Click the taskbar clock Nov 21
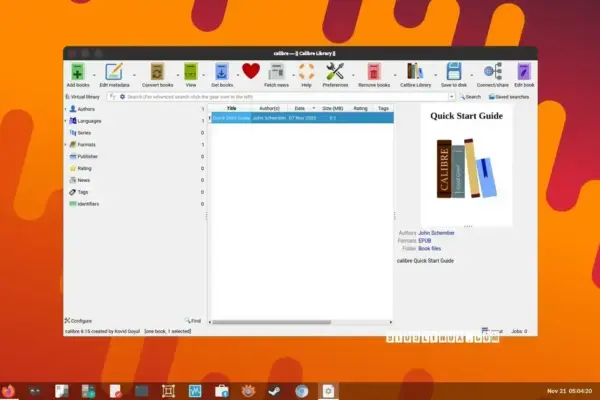 569,391
